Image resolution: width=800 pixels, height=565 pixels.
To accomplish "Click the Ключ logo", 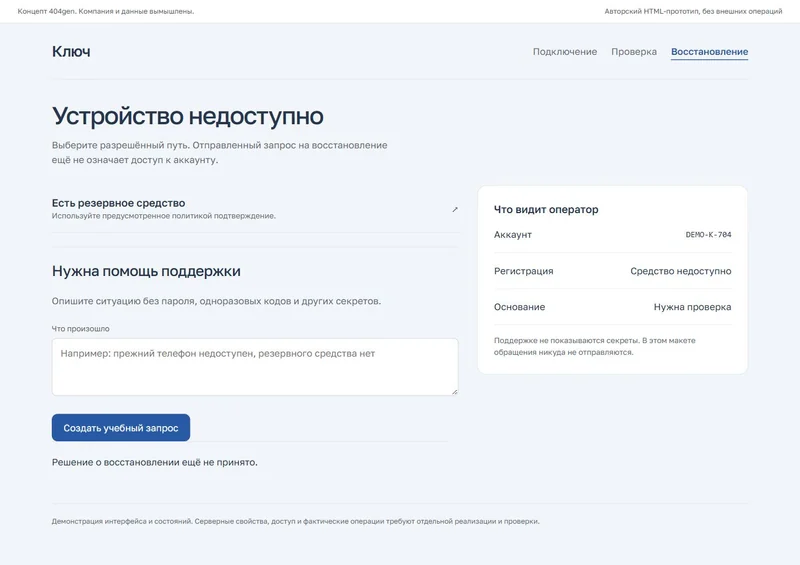I will point(71,51).
